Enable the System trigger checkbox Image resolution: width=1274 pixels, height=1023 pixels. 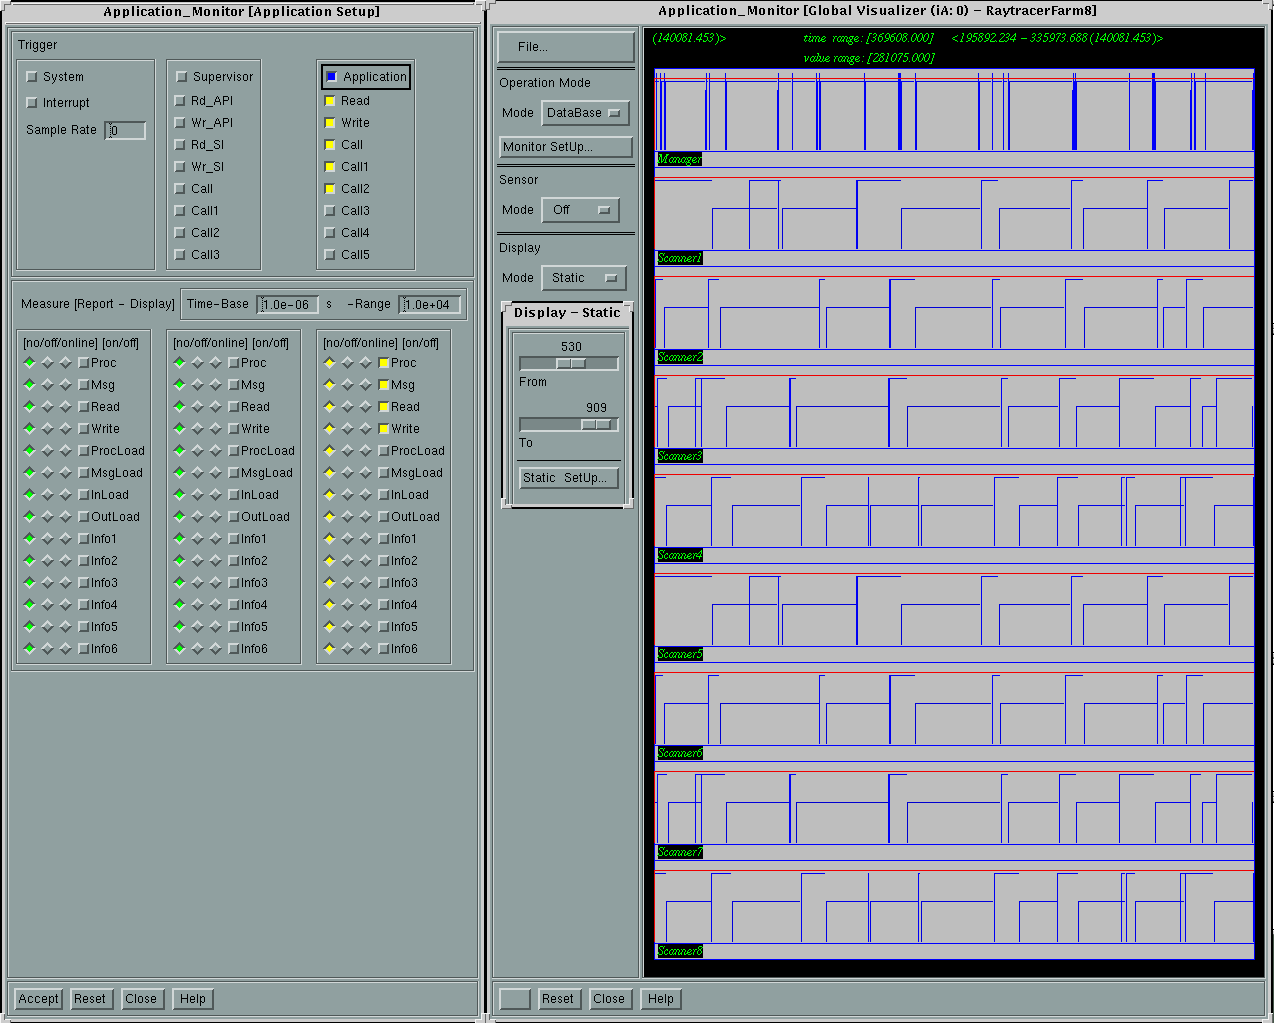tap(32, 77)
